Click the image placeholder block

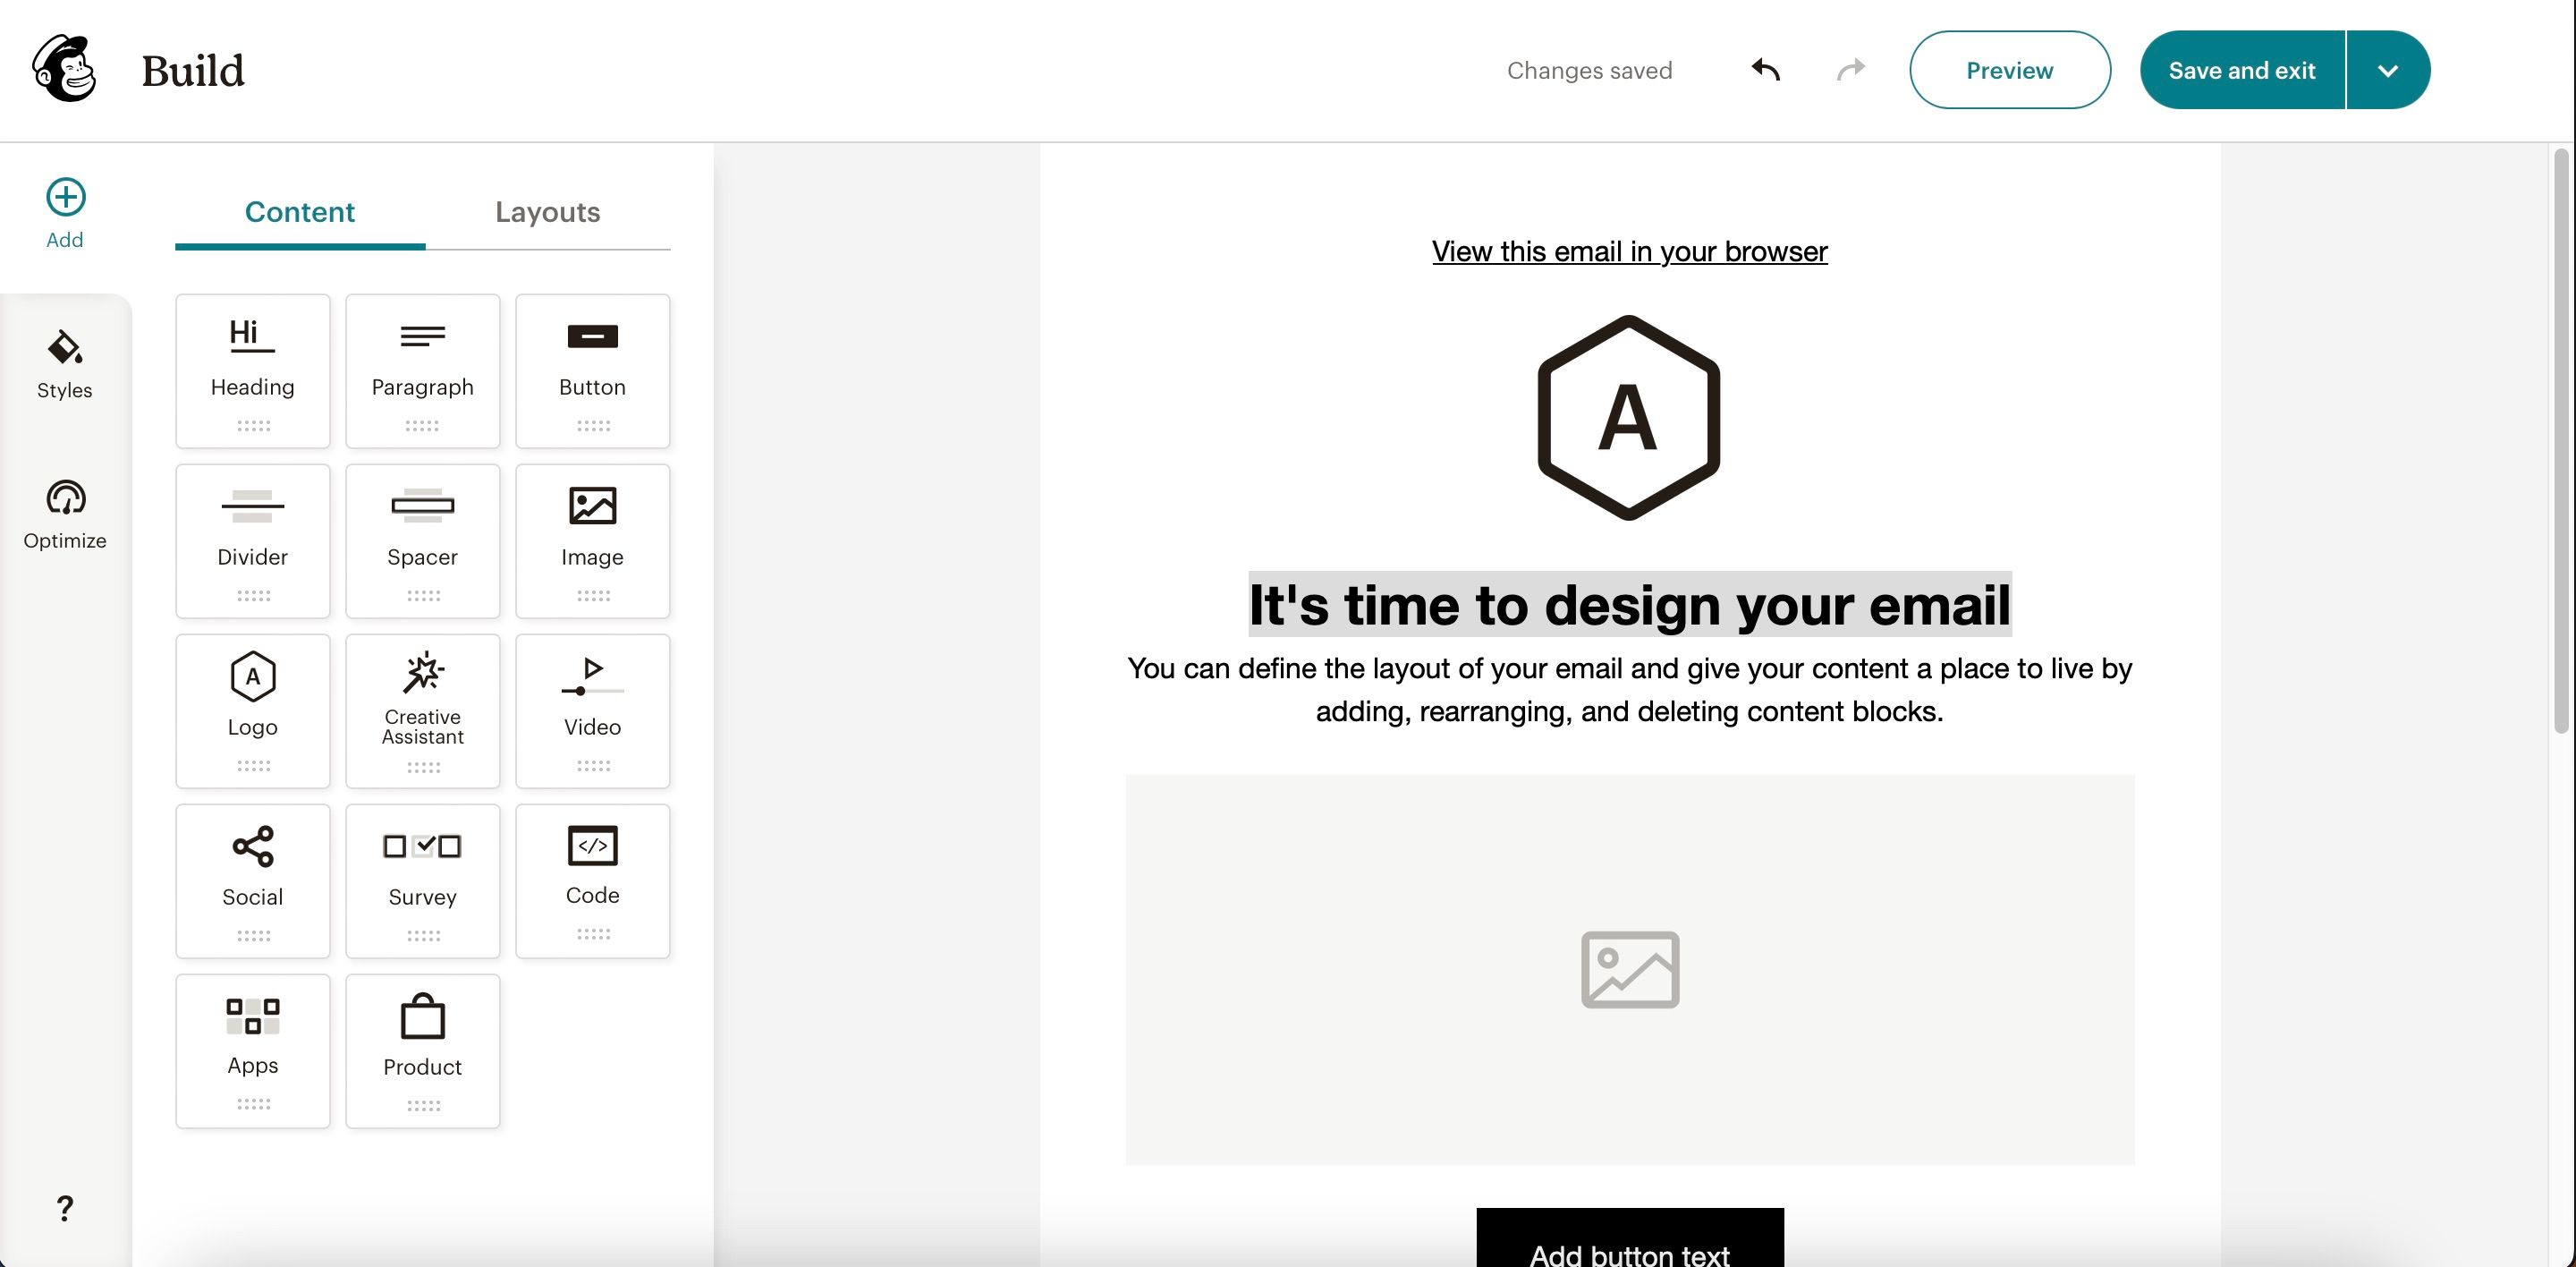tap(1628, 970)
